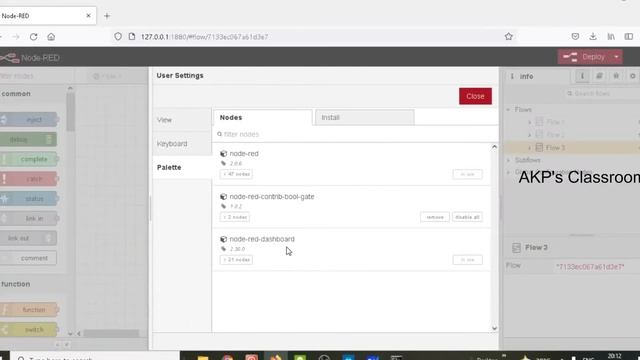The image size is (640, 360).
Task: Close the Node-RED browser tab
Action: (x=88, y=16)
